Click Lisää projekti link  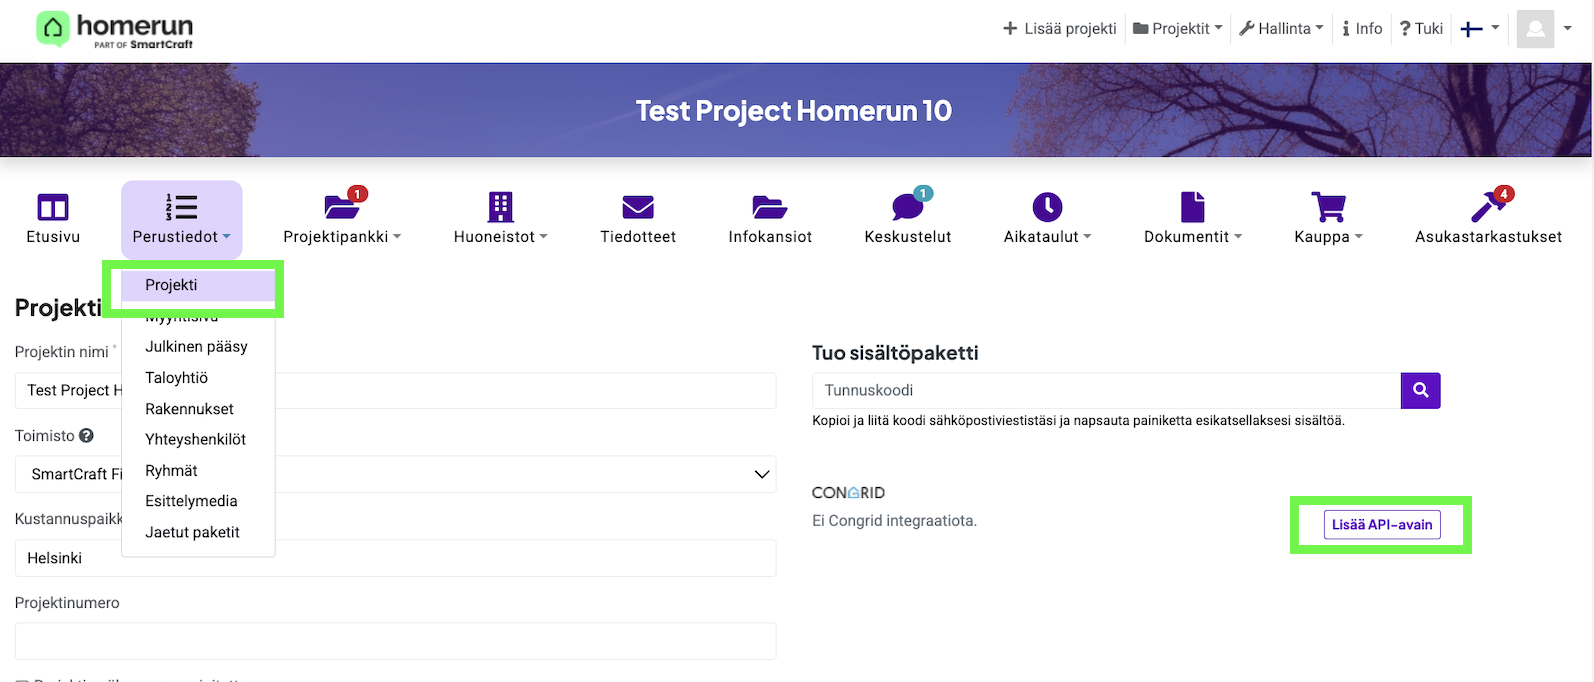(x=1059, y=29)
